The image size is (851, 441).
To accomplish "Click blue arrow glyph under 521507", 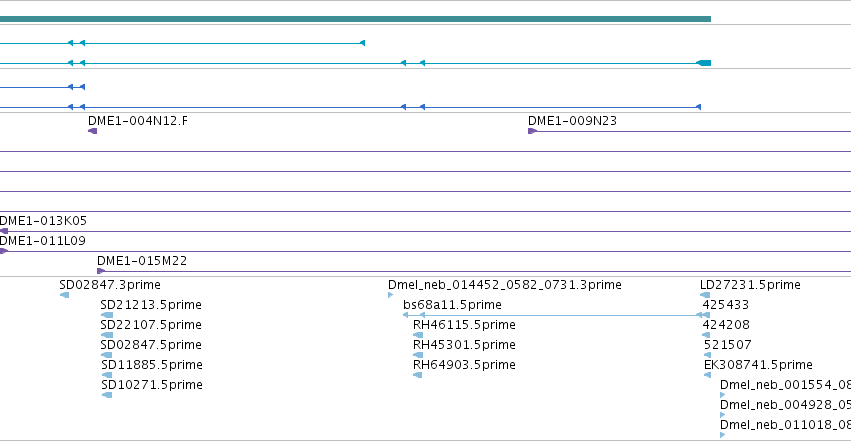I will point(707,355).
